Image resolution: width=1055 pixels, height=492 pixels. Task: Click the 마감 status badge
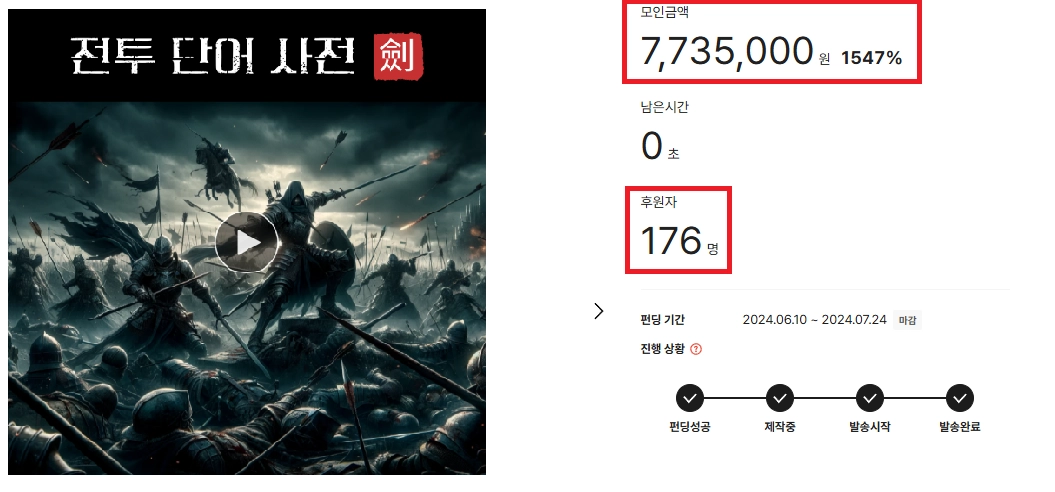[x=907, y=320]
